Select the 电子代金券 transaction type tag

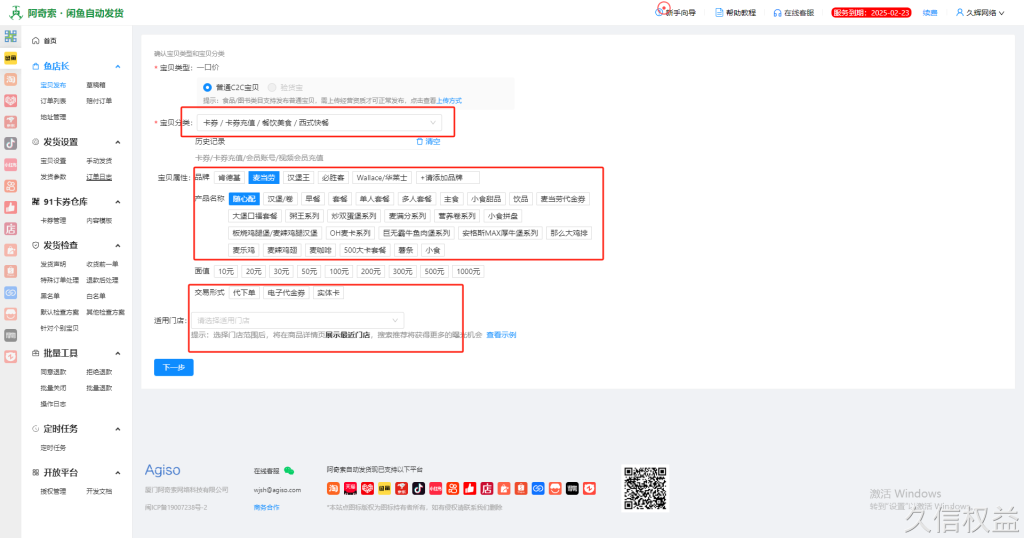click(286, 293)
